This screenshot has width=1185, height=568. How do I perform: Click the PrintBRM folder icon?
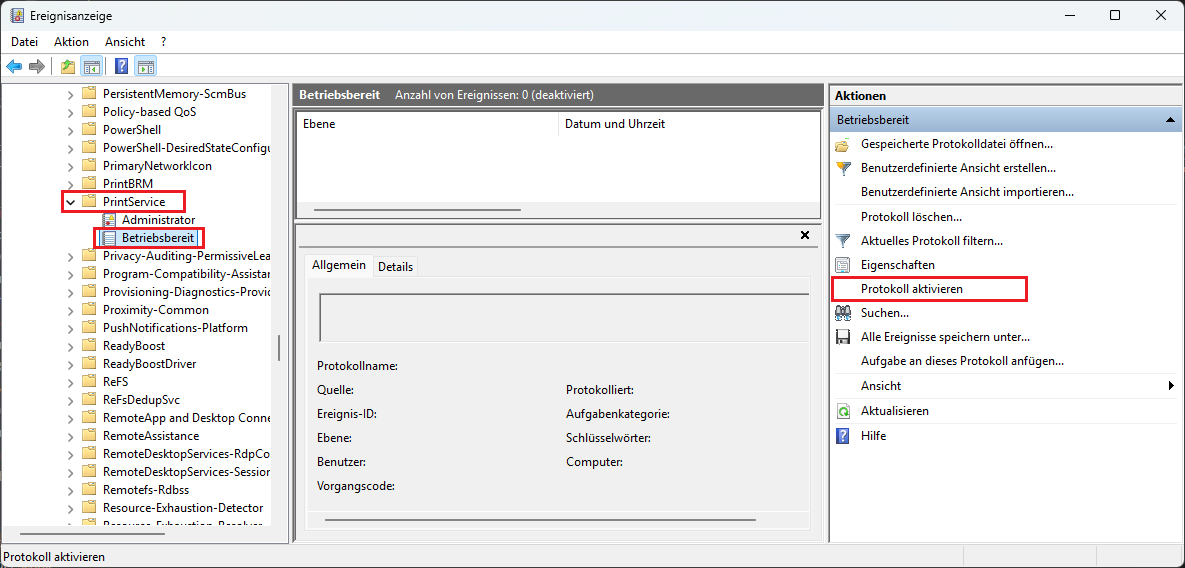point(89,184)
